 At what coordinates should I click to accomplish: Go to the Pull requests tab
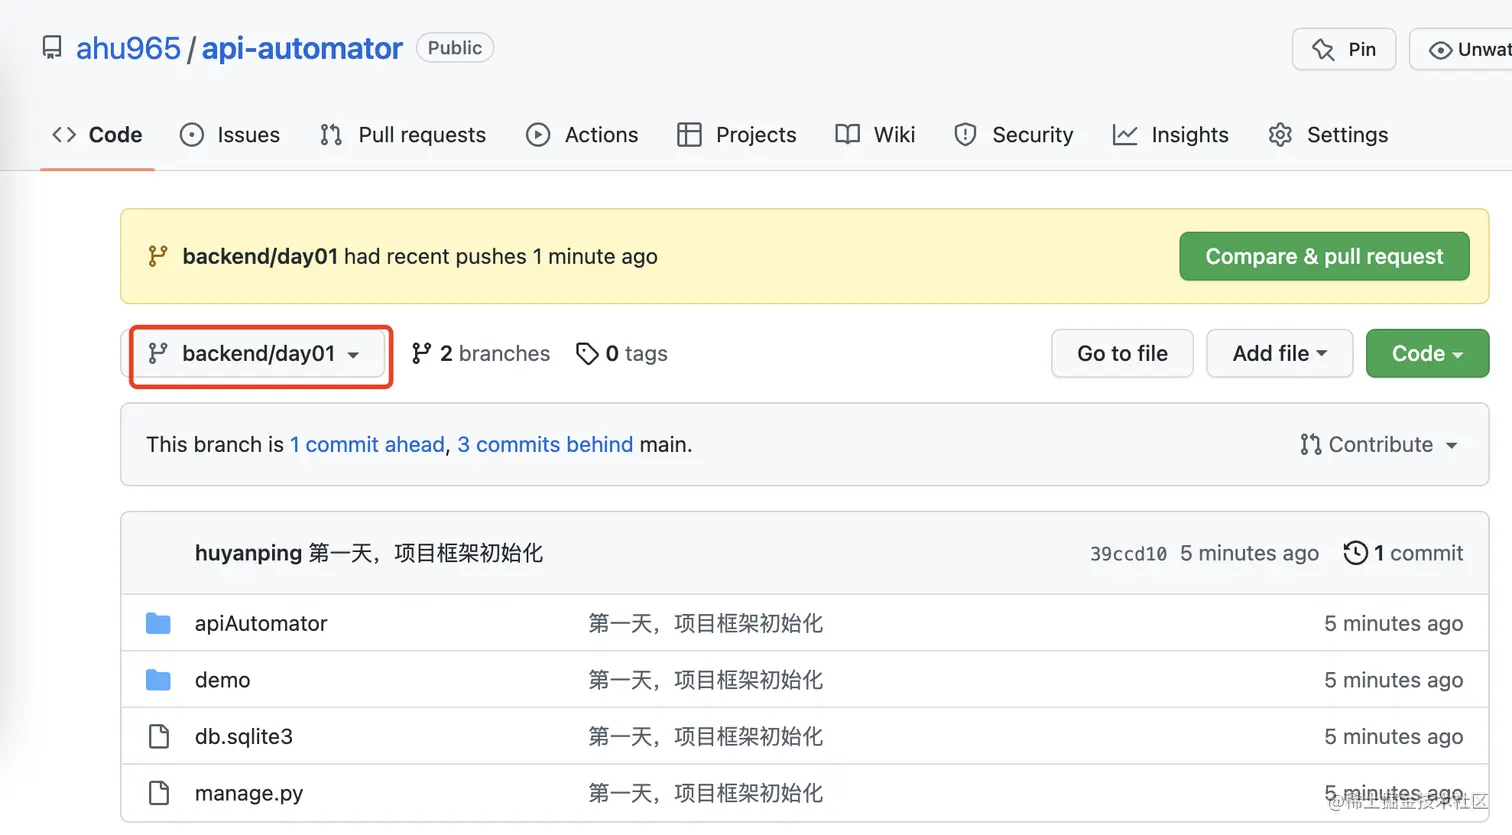point(403,135)
